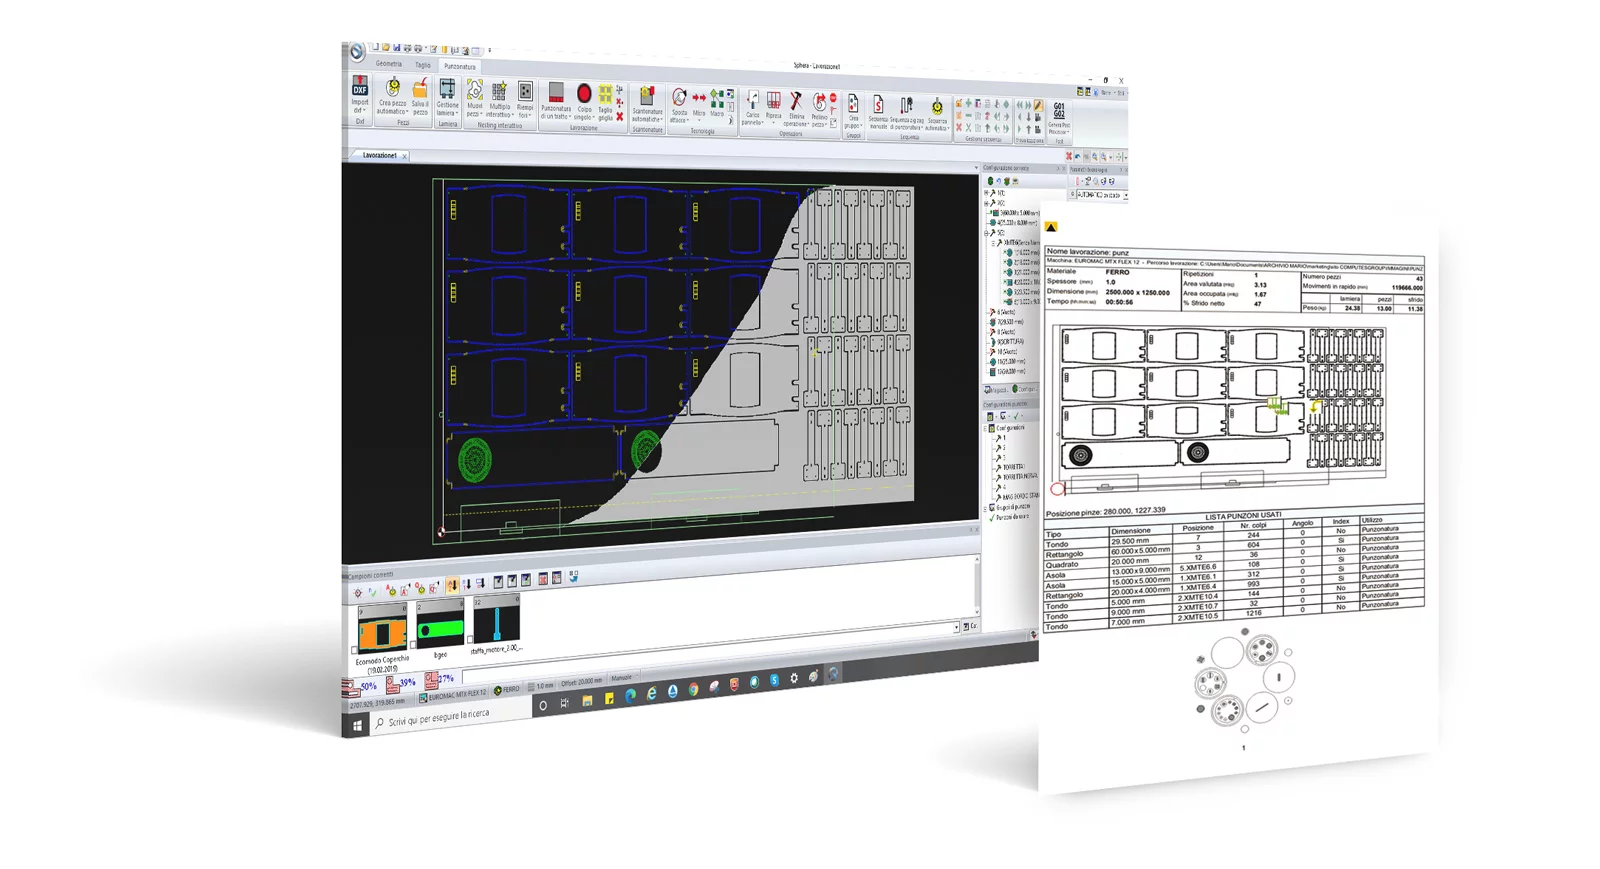Click the EUROMAC MTX FLEX 12 machine button
The width and height of the screenshot is (1600, 869).
pyautogui.click(x=453, y=693)
